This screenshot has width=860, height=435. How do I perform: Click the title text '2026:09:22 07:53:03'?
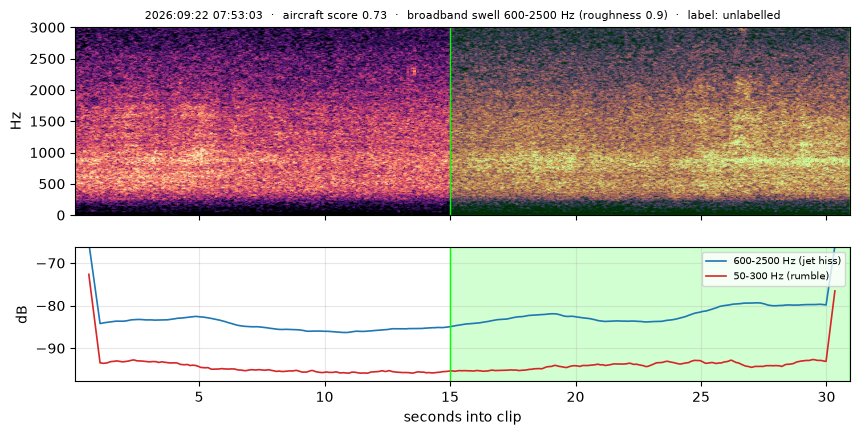point(203,15)
